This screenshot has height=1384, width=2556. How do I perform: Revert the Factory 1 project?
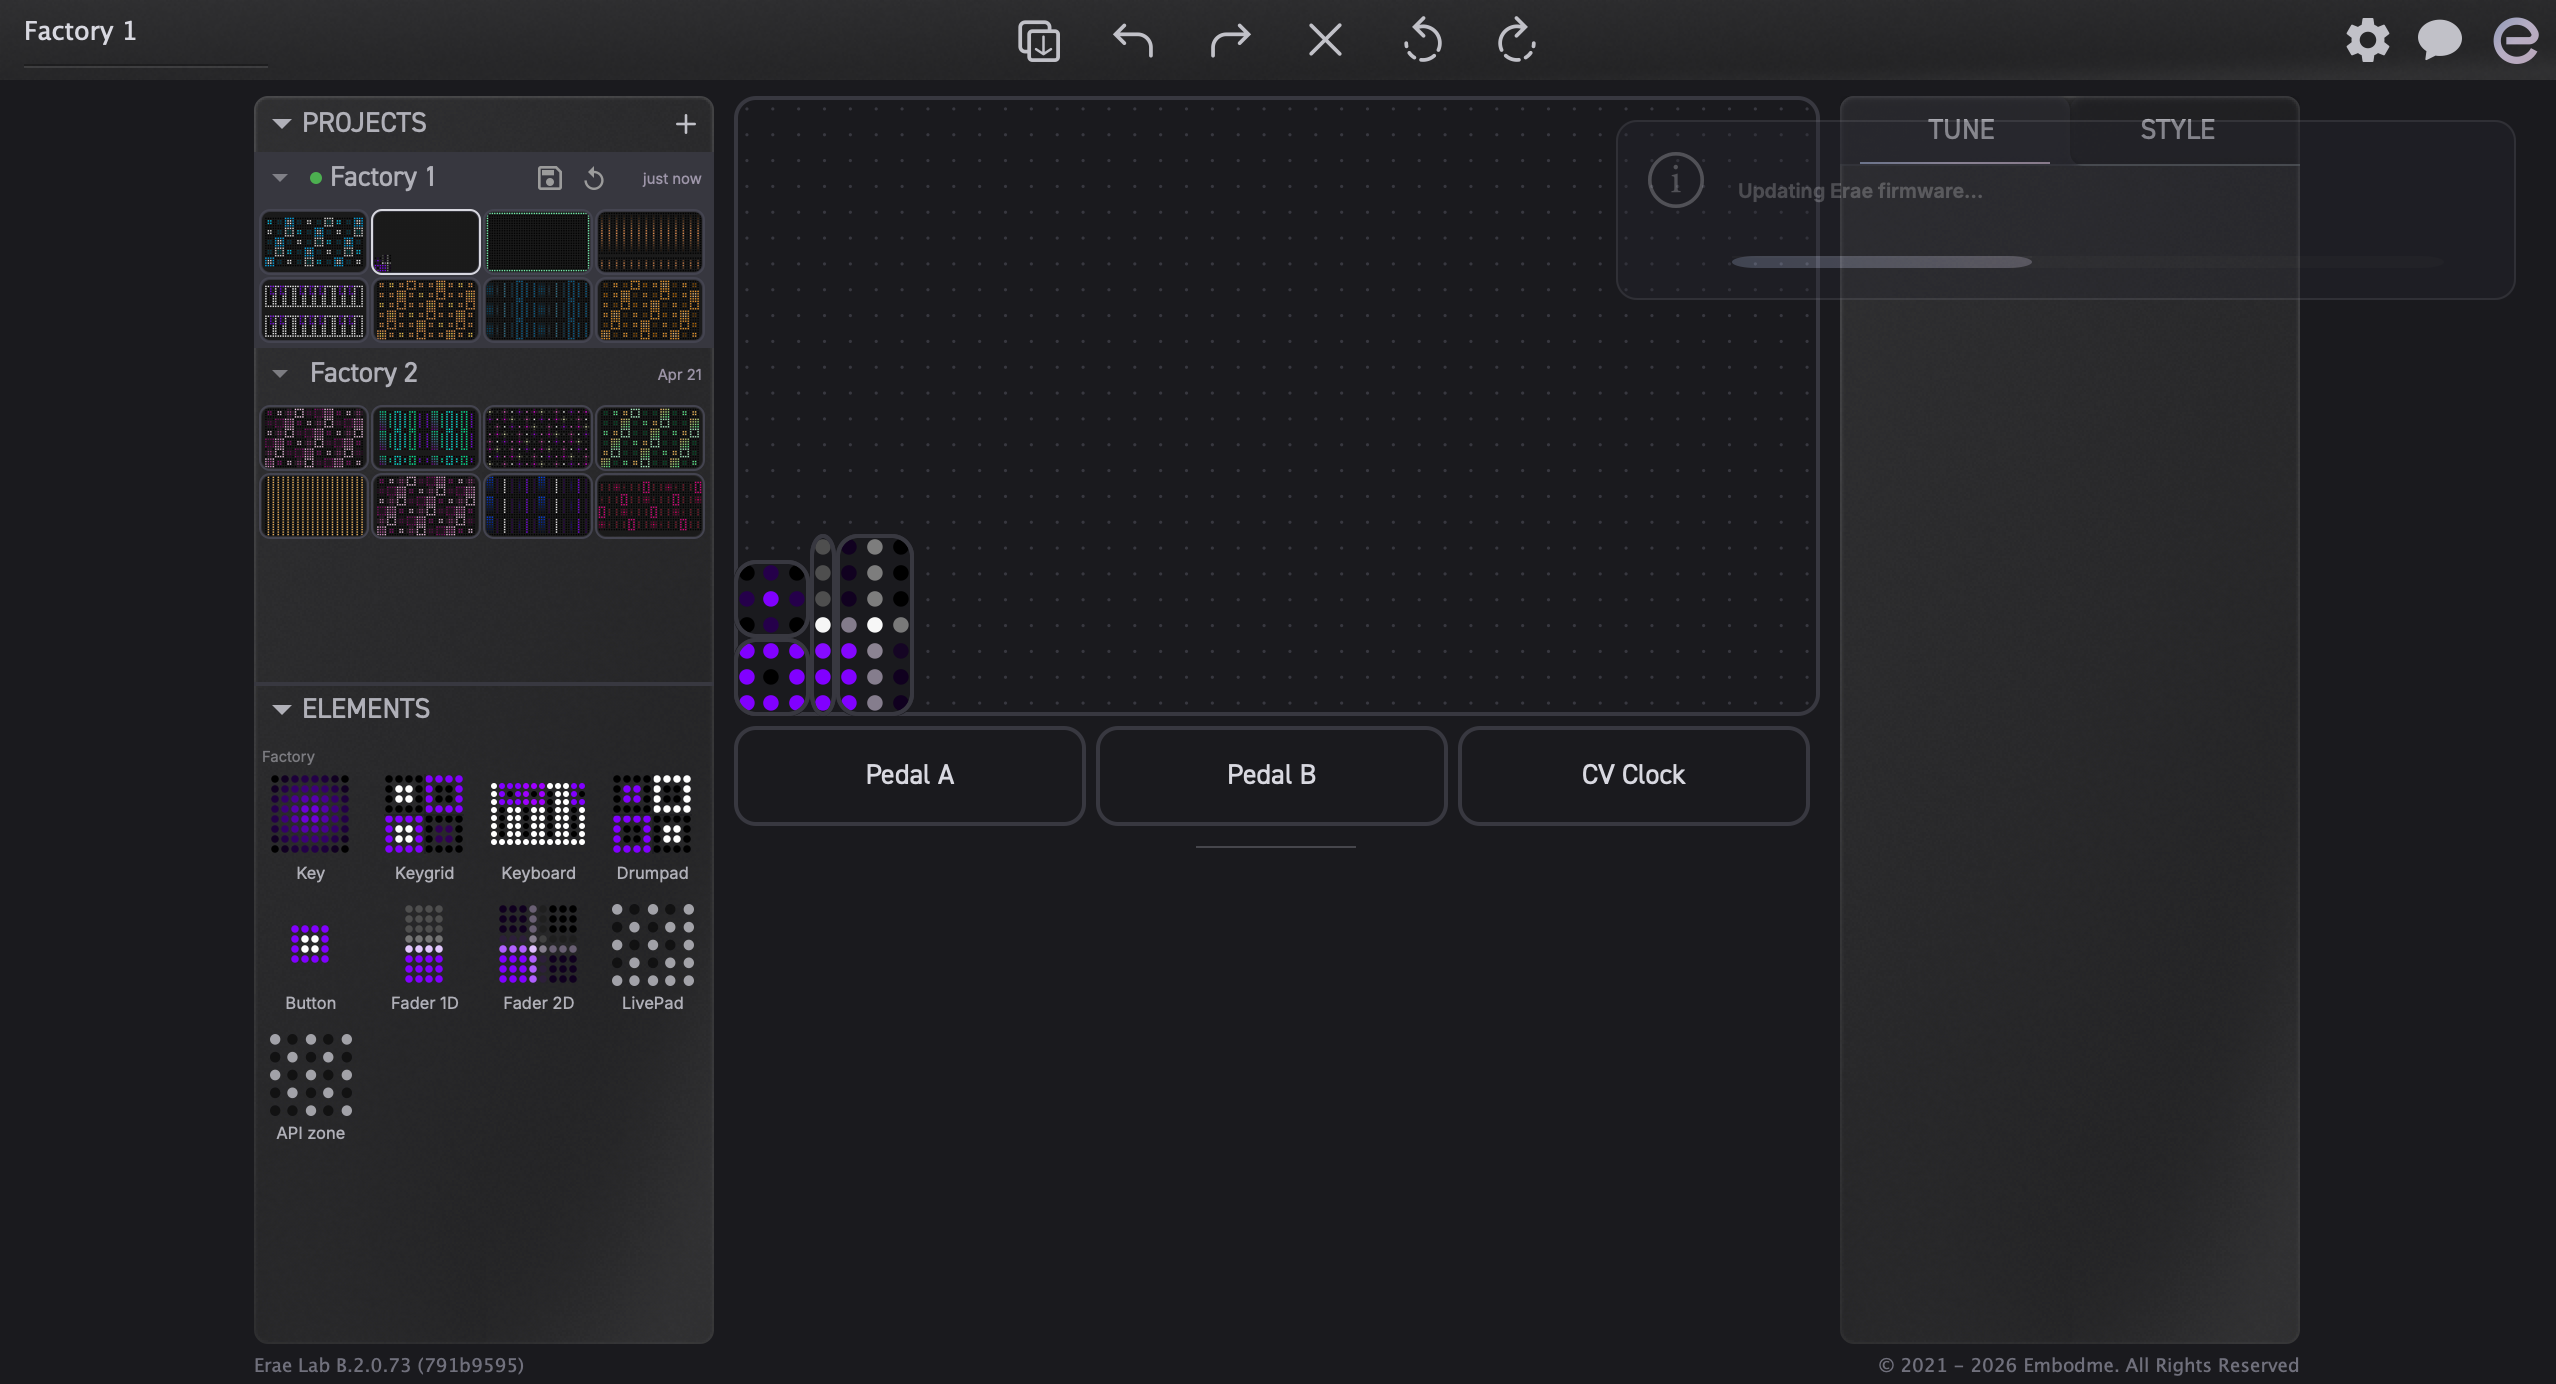[x=594, y=178]
